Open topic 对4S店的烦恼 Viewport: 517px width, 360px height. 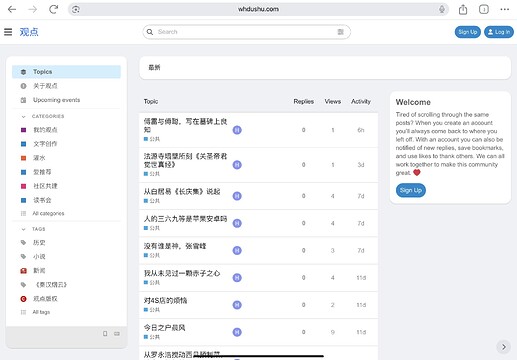coord(165,301)
